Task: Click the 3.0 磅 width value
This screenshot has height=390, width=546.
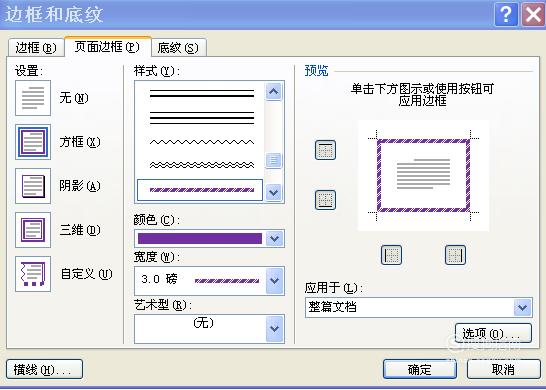Action: coord(159,279)
